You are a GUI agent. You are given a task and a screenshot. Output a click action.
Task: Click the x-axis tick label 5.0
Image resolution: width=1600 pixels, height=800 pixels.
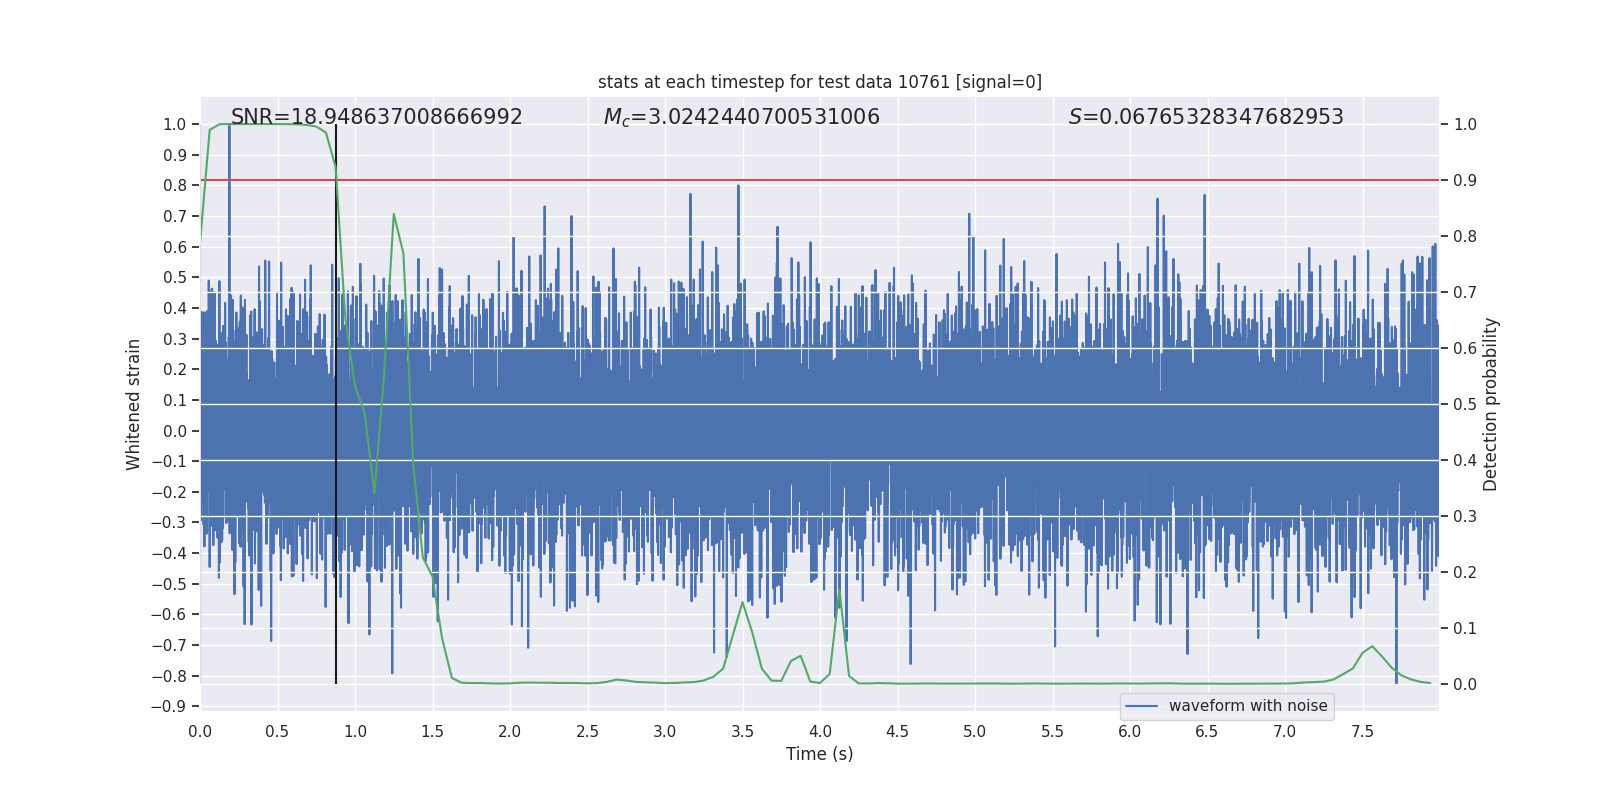pyautogui.click(x=974, y=731)
